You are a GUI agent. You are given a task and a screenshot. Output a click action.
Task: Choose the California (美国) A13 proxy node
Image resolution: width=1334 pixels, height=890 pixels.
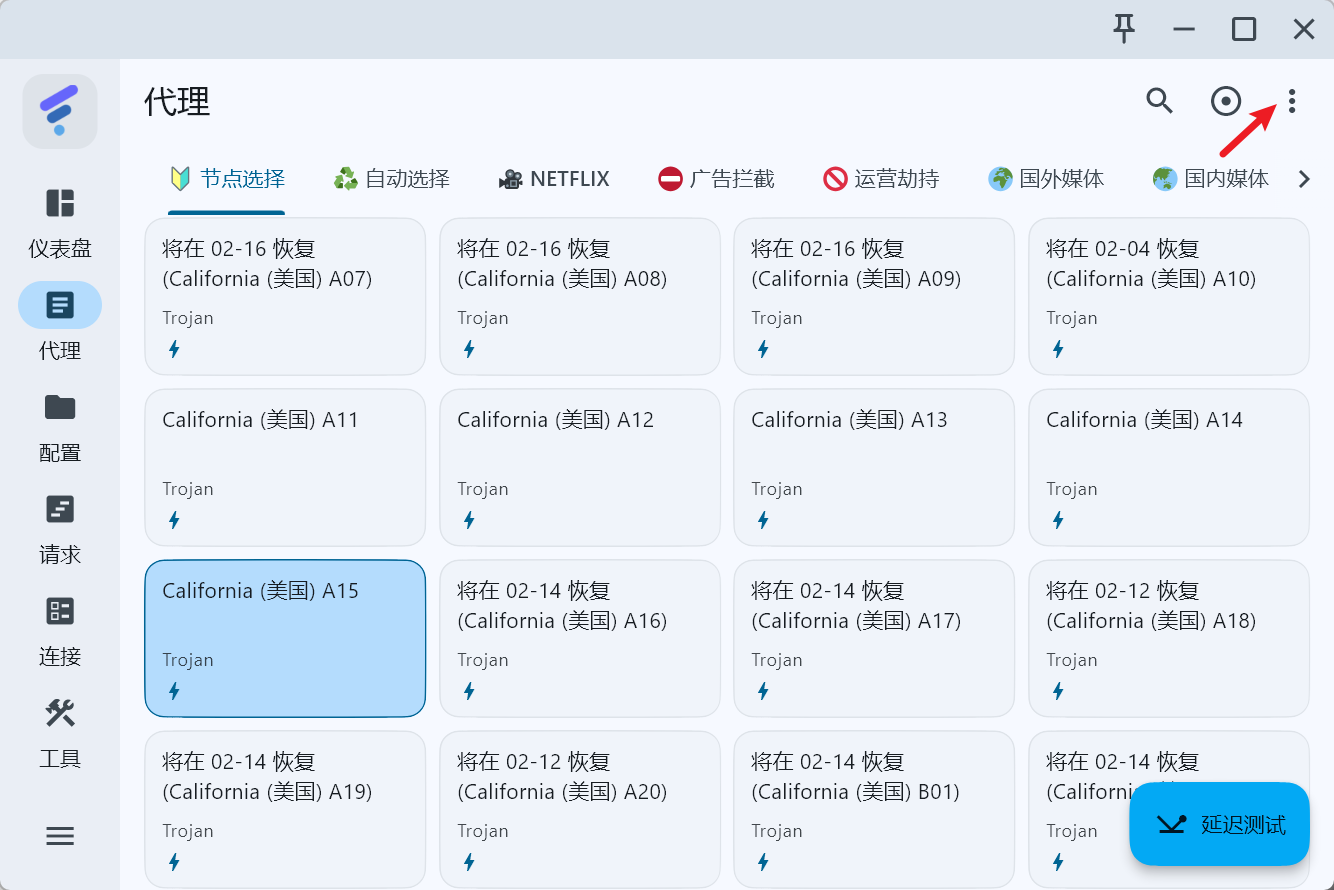pos(874,467)
